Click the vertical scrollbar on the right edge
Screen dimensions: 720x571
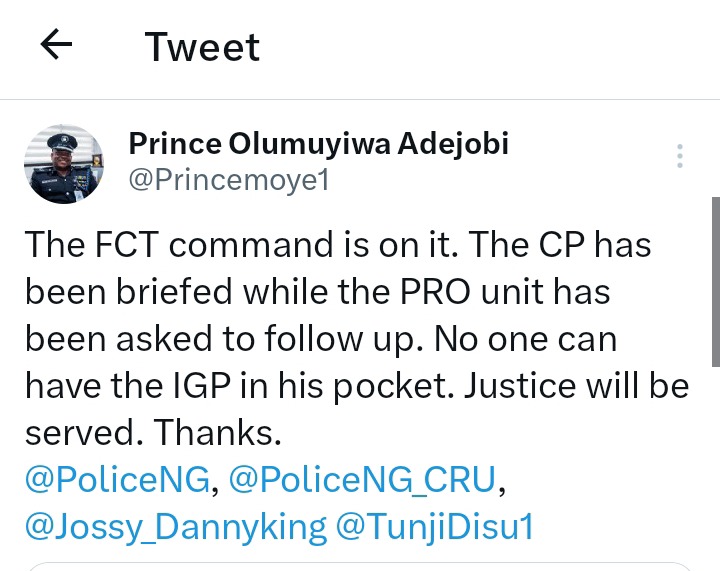[714, 280]
